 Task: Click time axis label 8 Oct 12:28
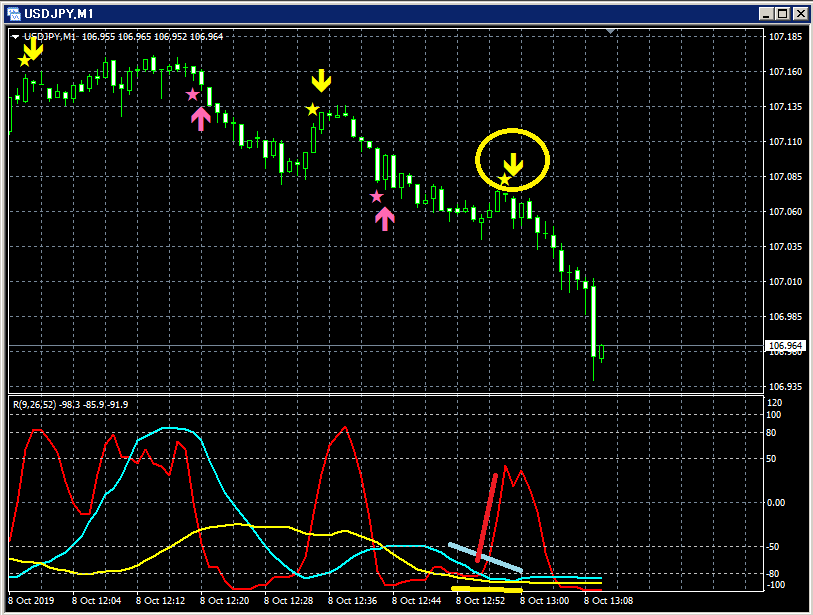288,600
